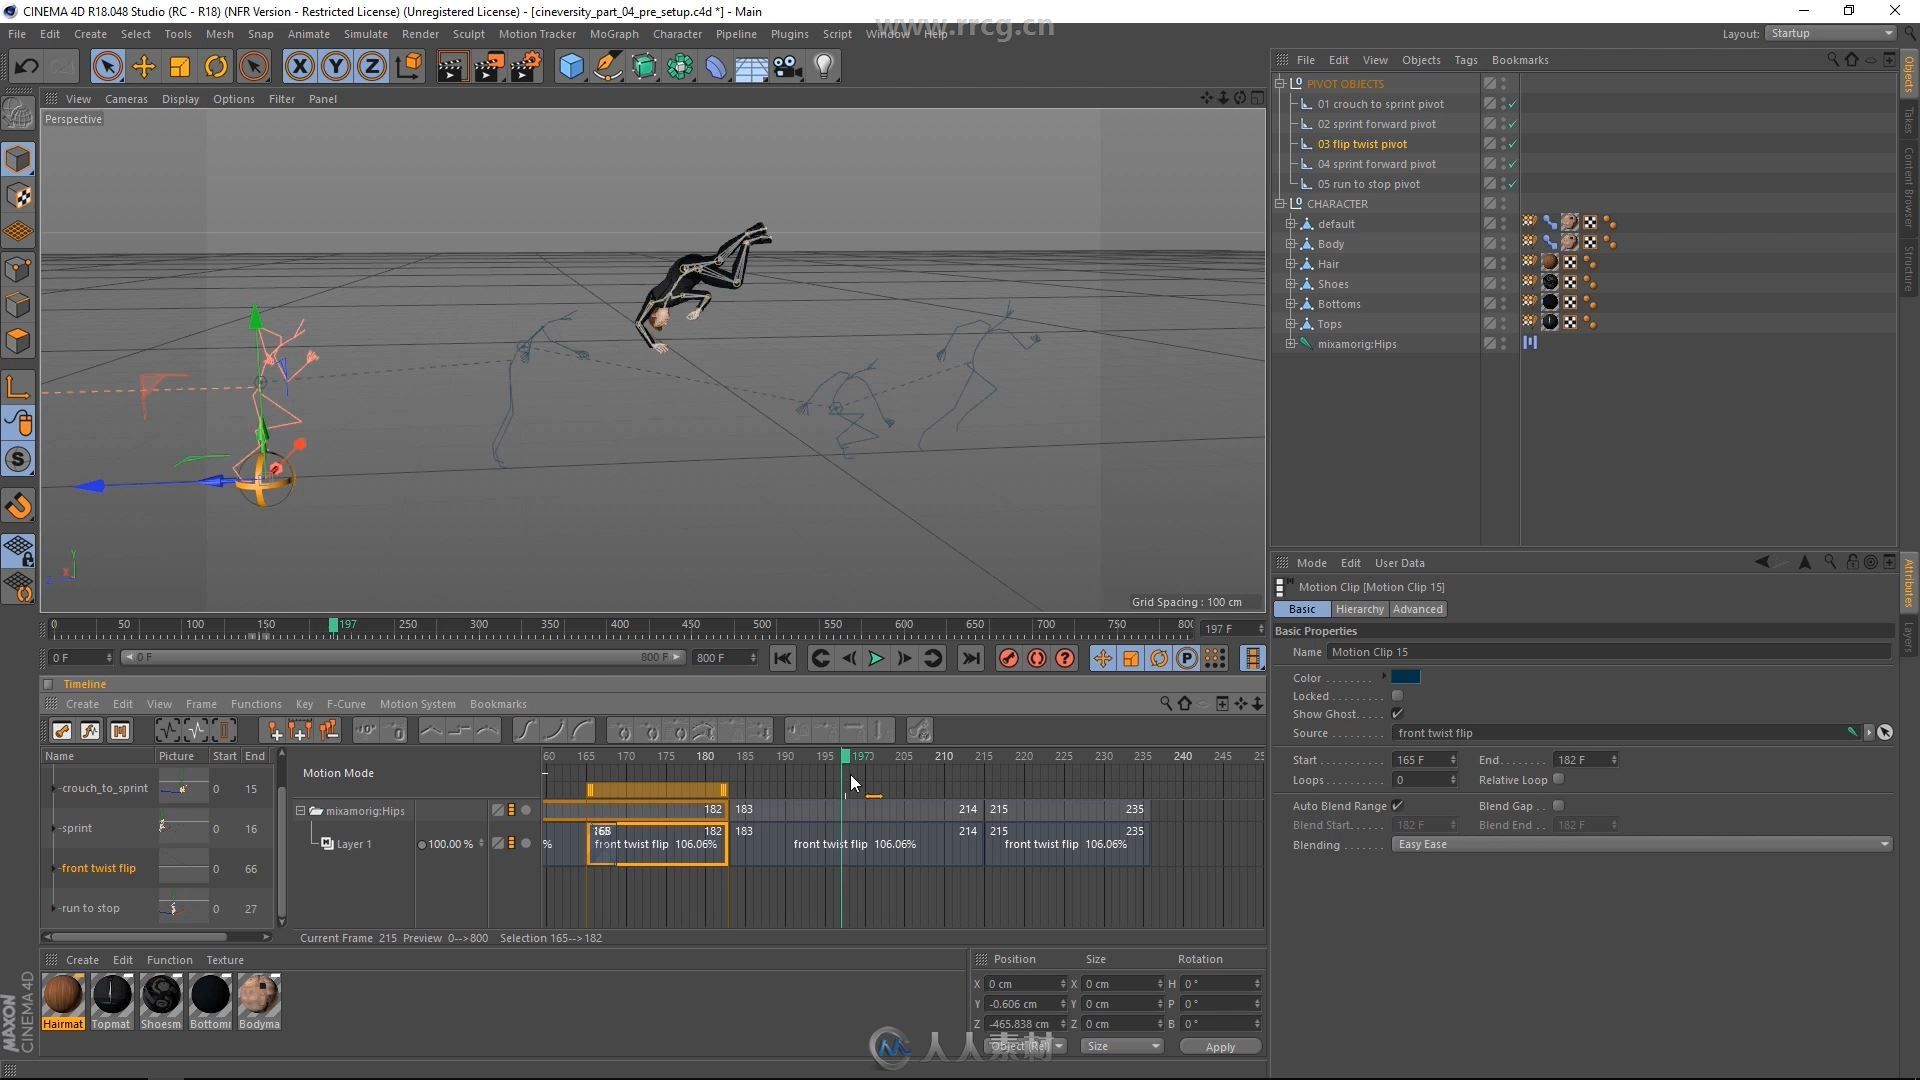This screenshot has height=1080, width=1920.
Task: Collapse mixamorig:Hips timeline track
Action: click(x=300, y=811)
